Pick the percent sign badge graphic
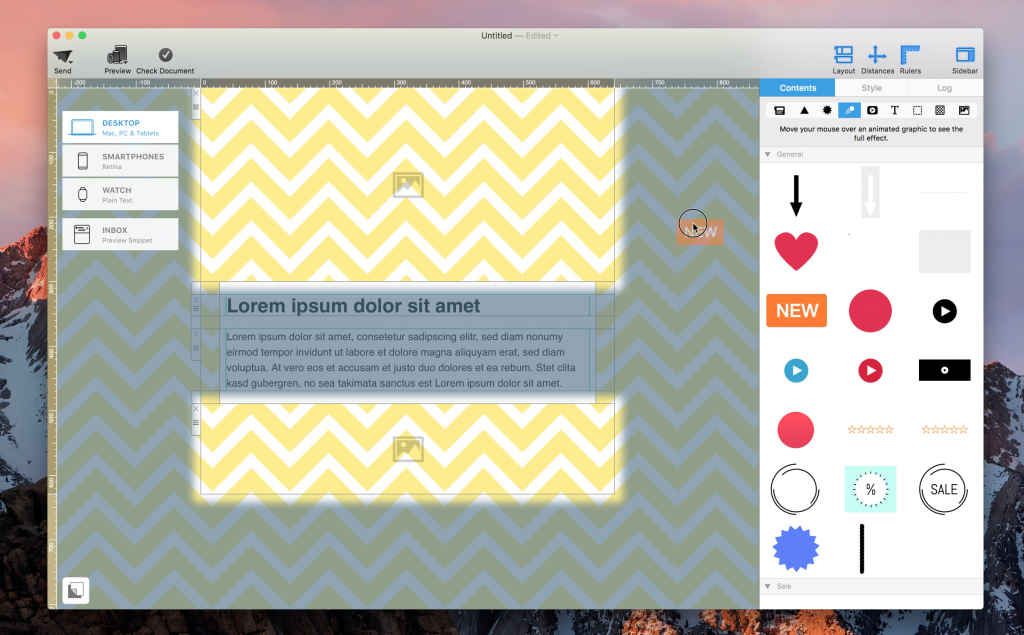The height and width of the screenshot is (635, 1024). point(870,489)
